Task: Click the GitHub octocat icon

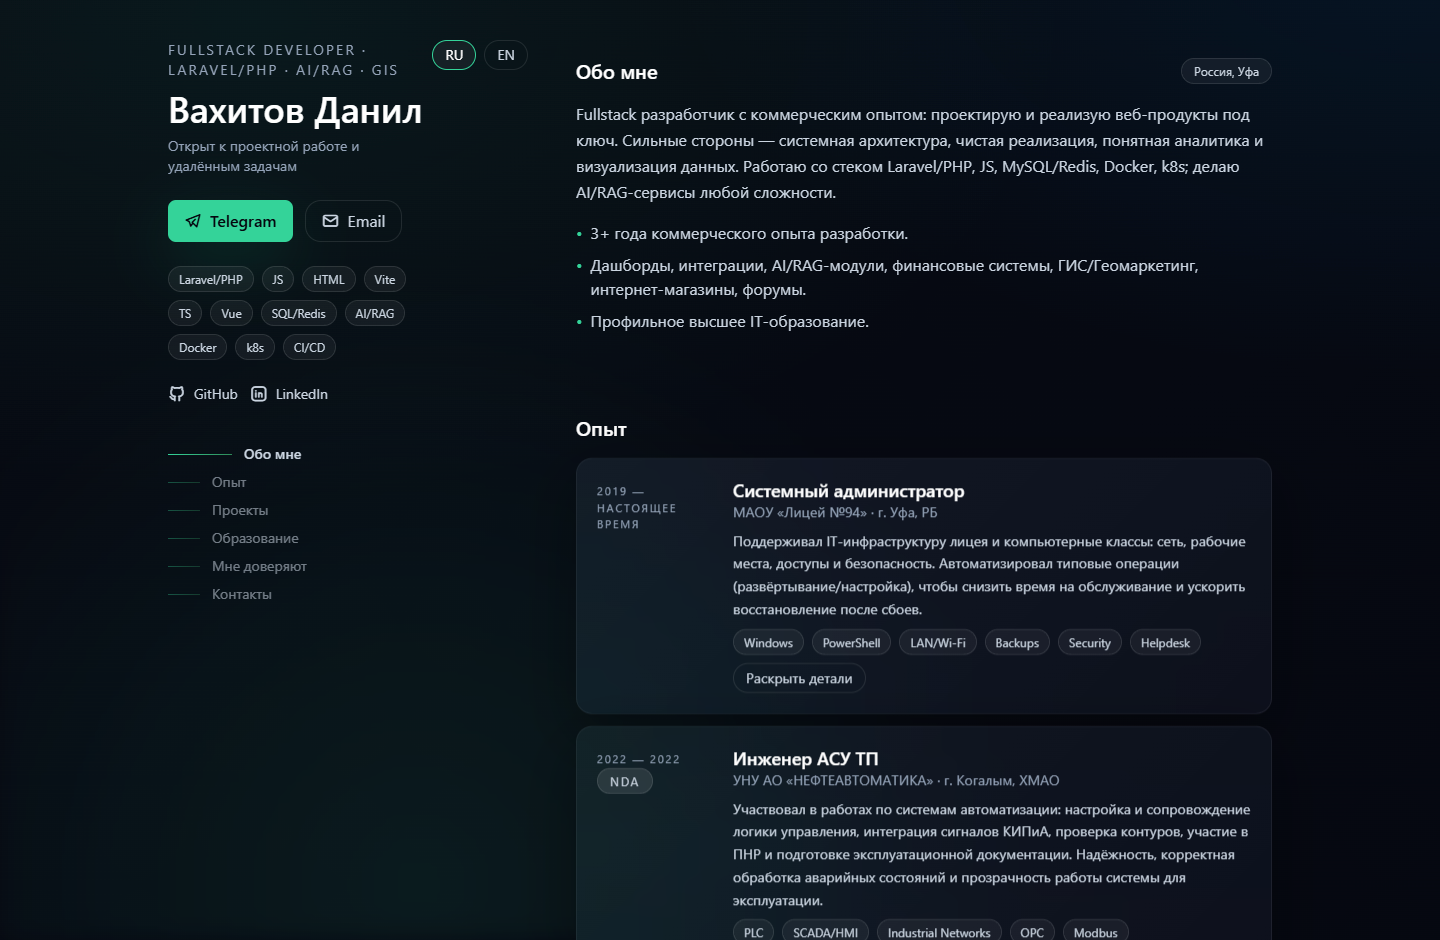Action: click(177, 394)
